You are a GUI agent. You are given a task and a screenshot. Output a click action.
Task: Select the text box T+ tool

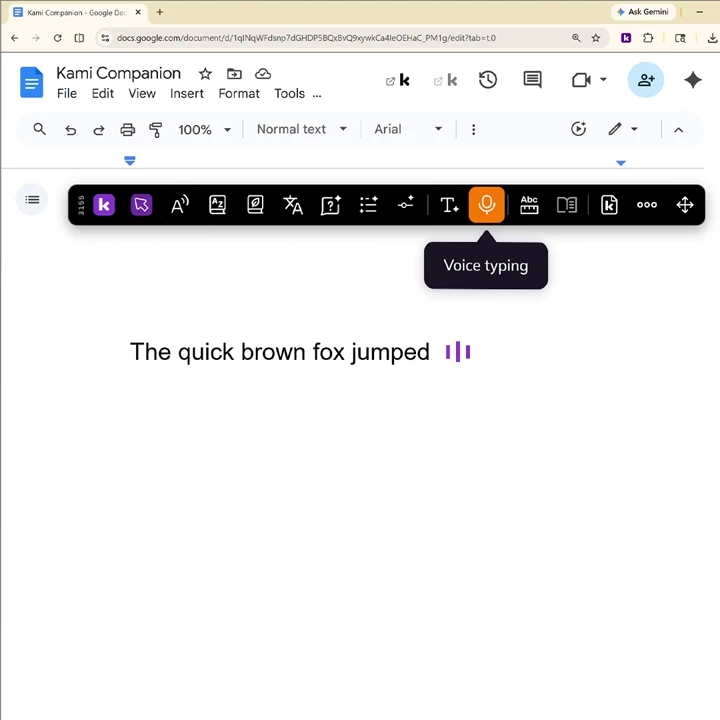click(x=449, y=205)
